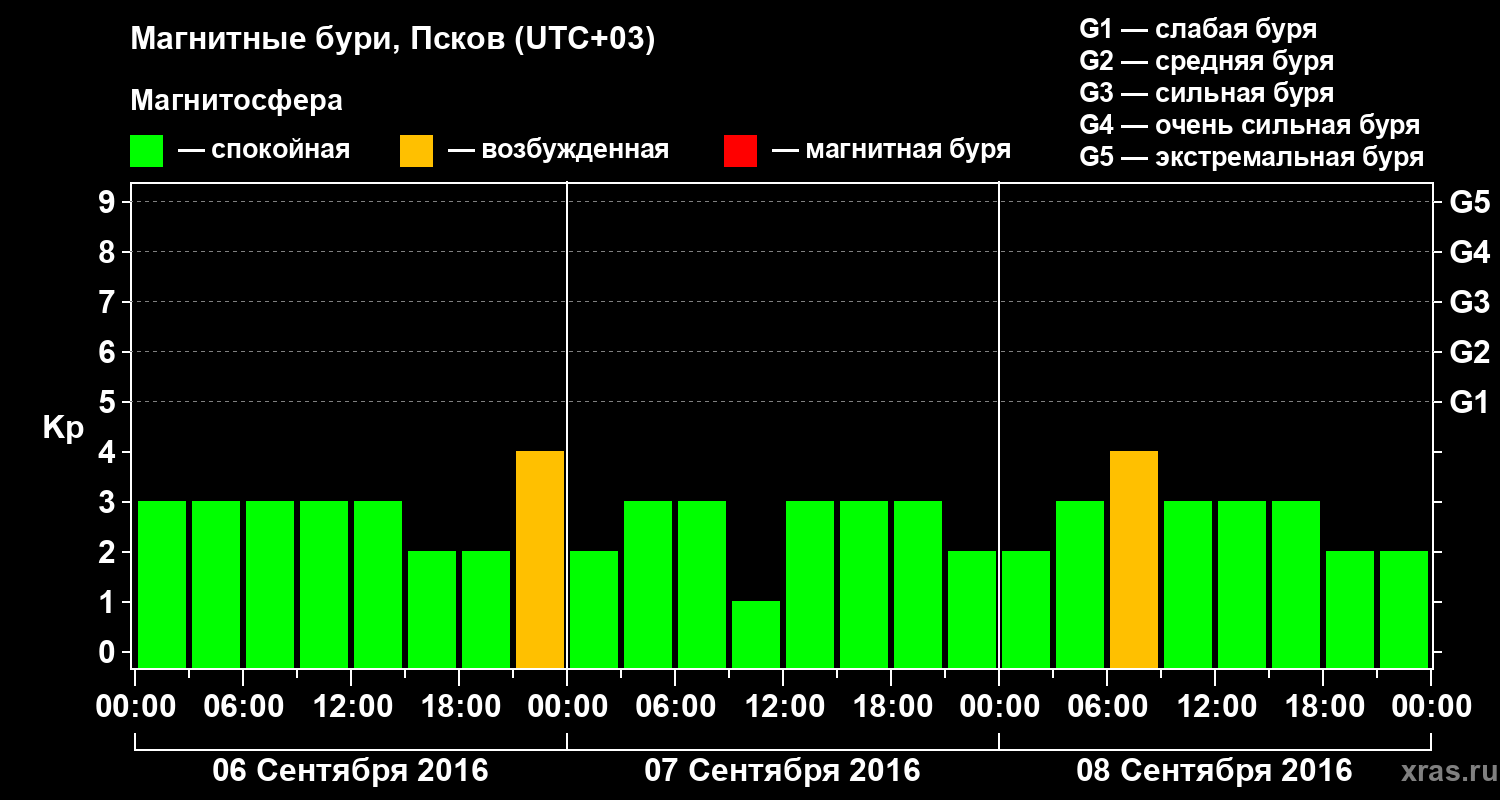Click the text 'G3 — сильная буря'
1500x800 pixels.
1206,93
